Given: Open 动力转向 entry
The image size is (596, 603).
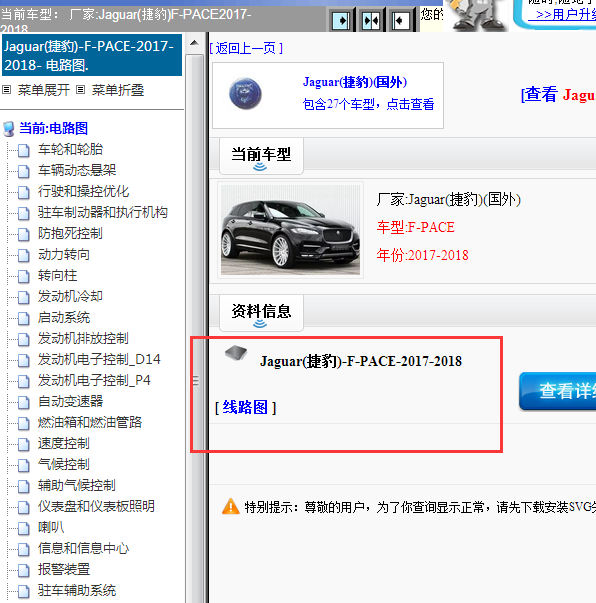Looking at the screenshot, I should point(64,255).
